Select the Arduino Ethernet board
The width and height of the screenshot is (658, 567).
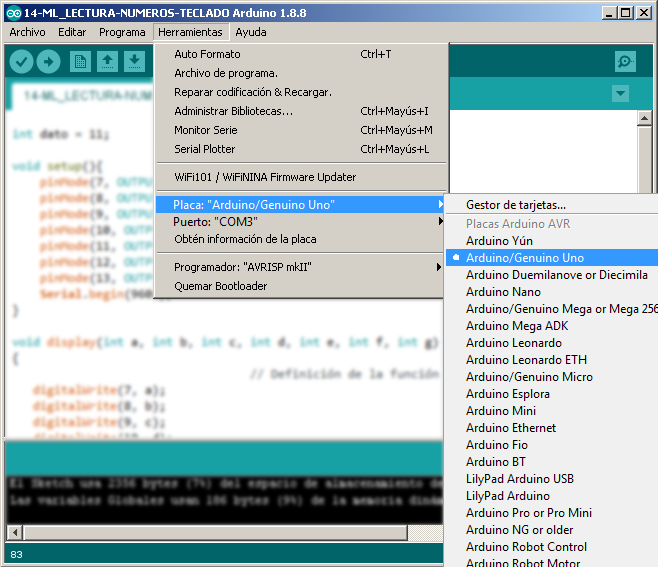(551, 428)
